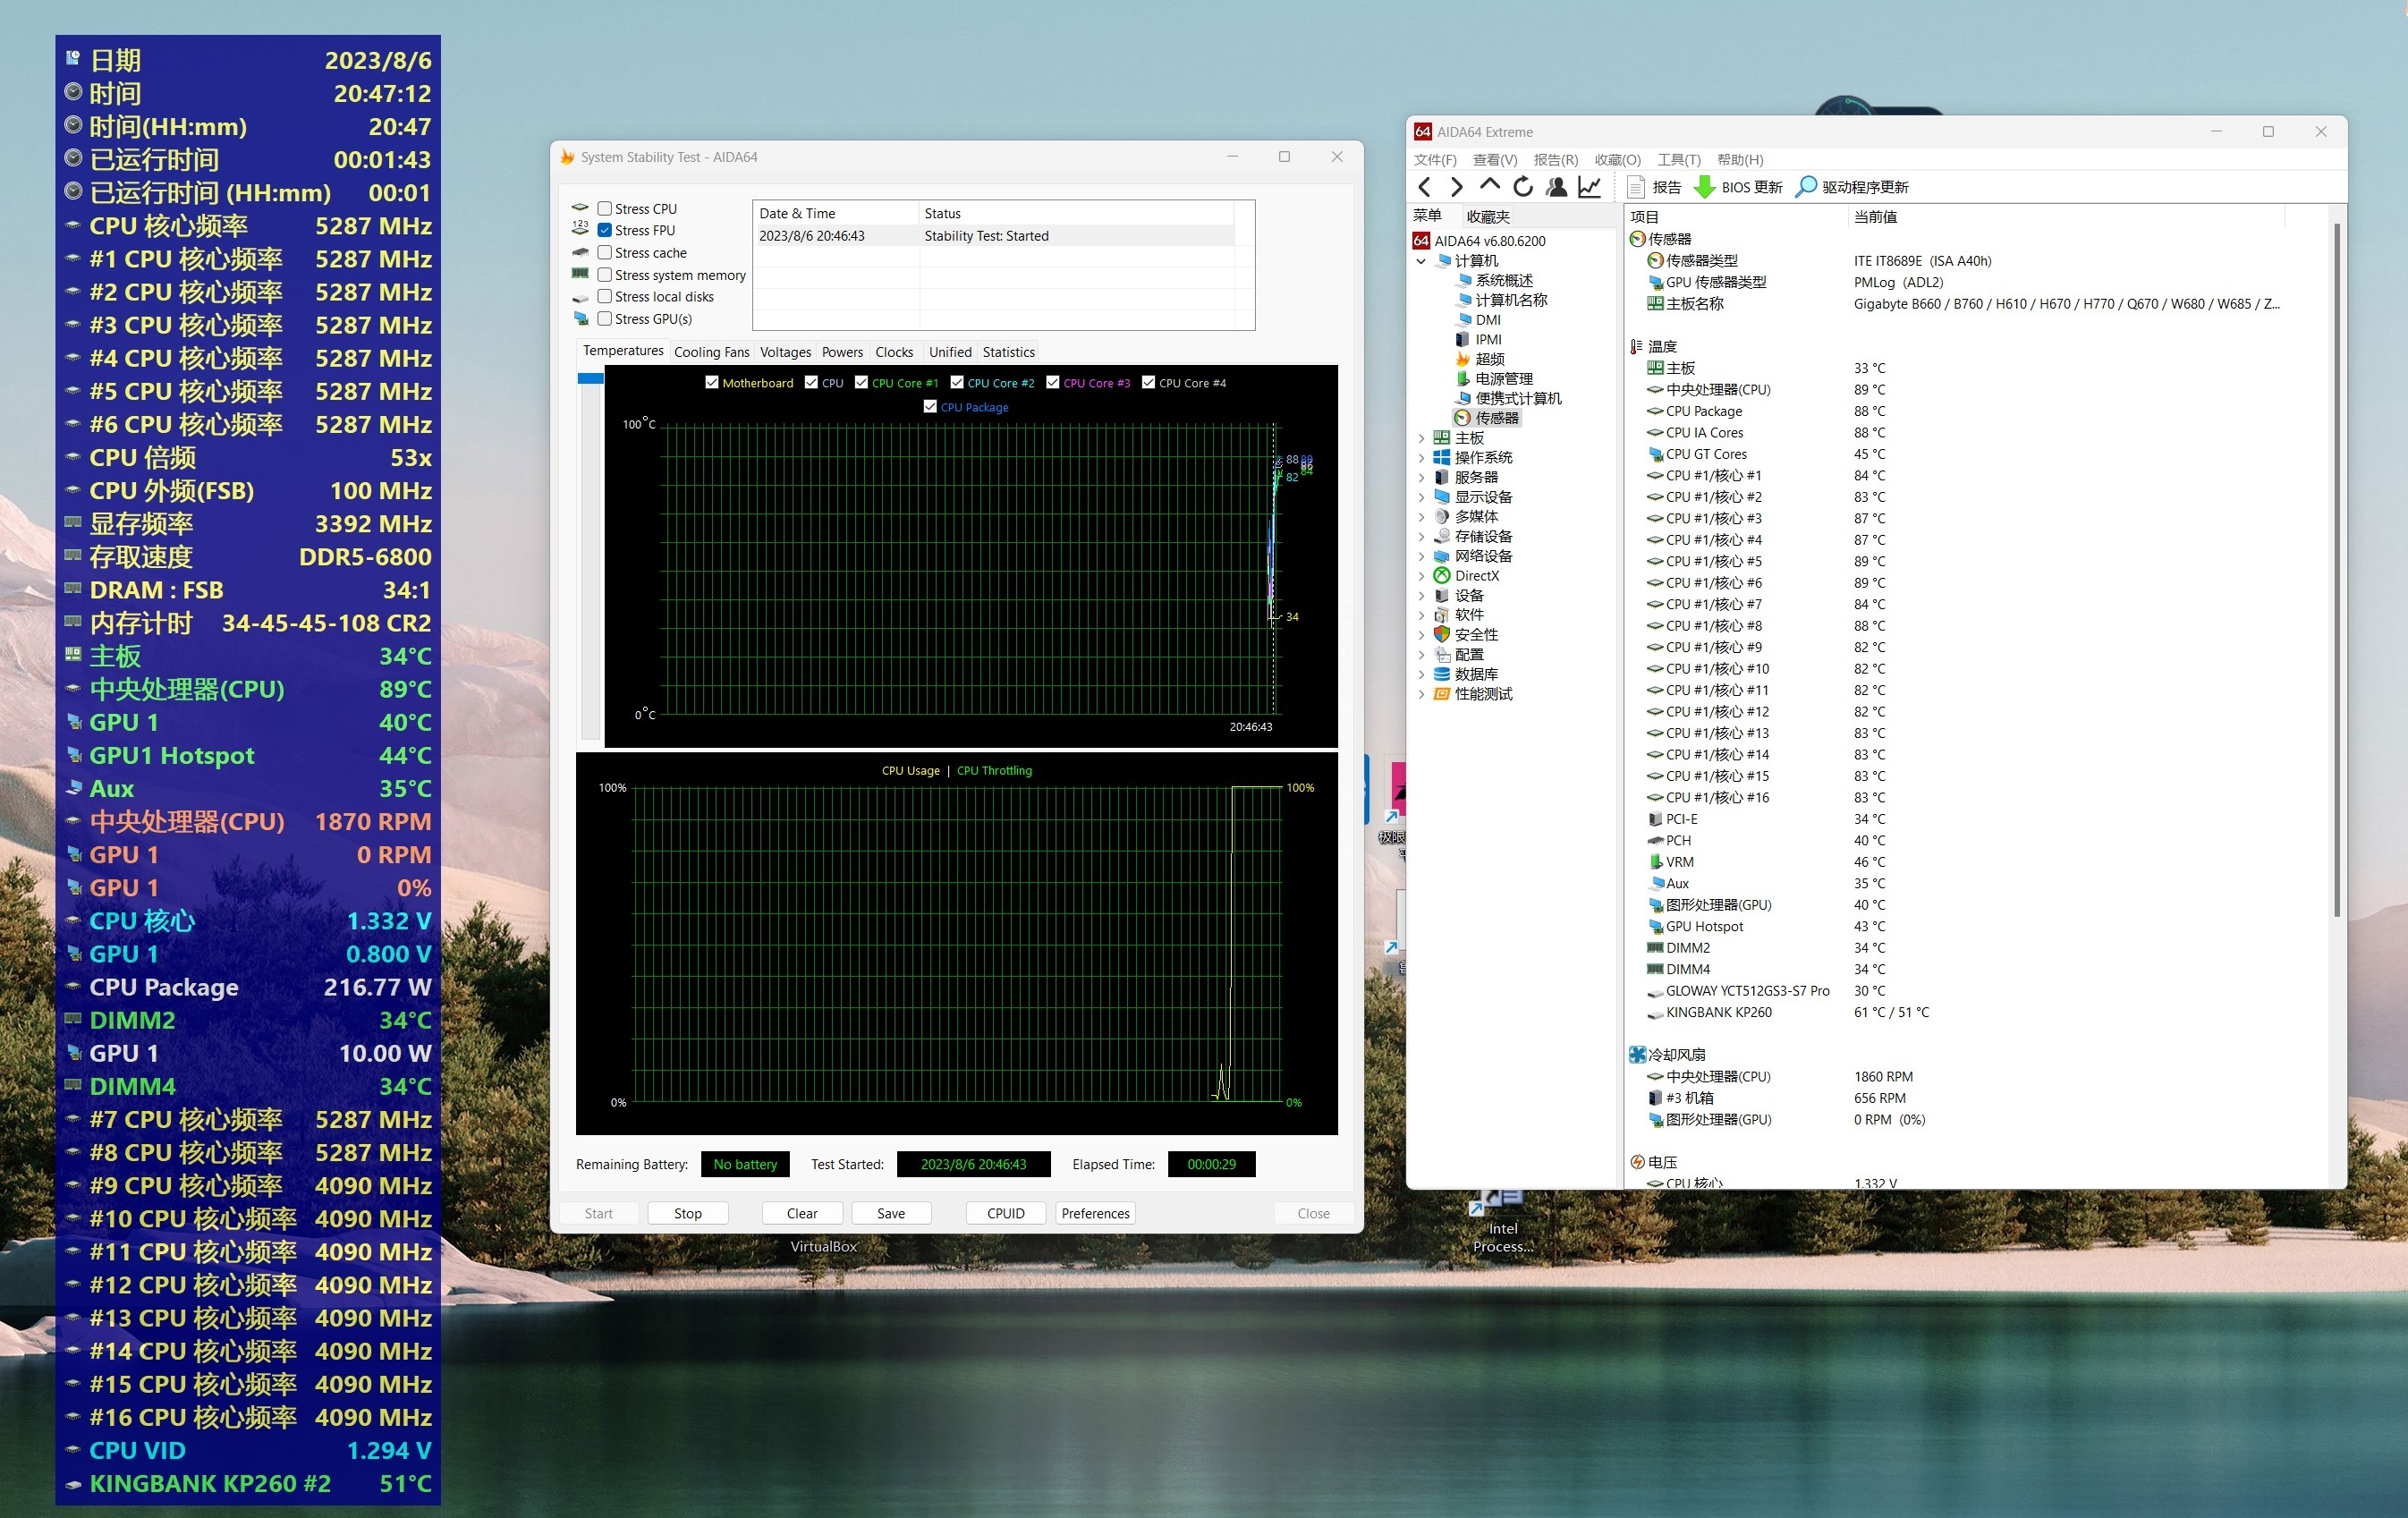Expand the 性能测试 tree node
This screenshot has width=2408, height=1518.
(1421, 694)
